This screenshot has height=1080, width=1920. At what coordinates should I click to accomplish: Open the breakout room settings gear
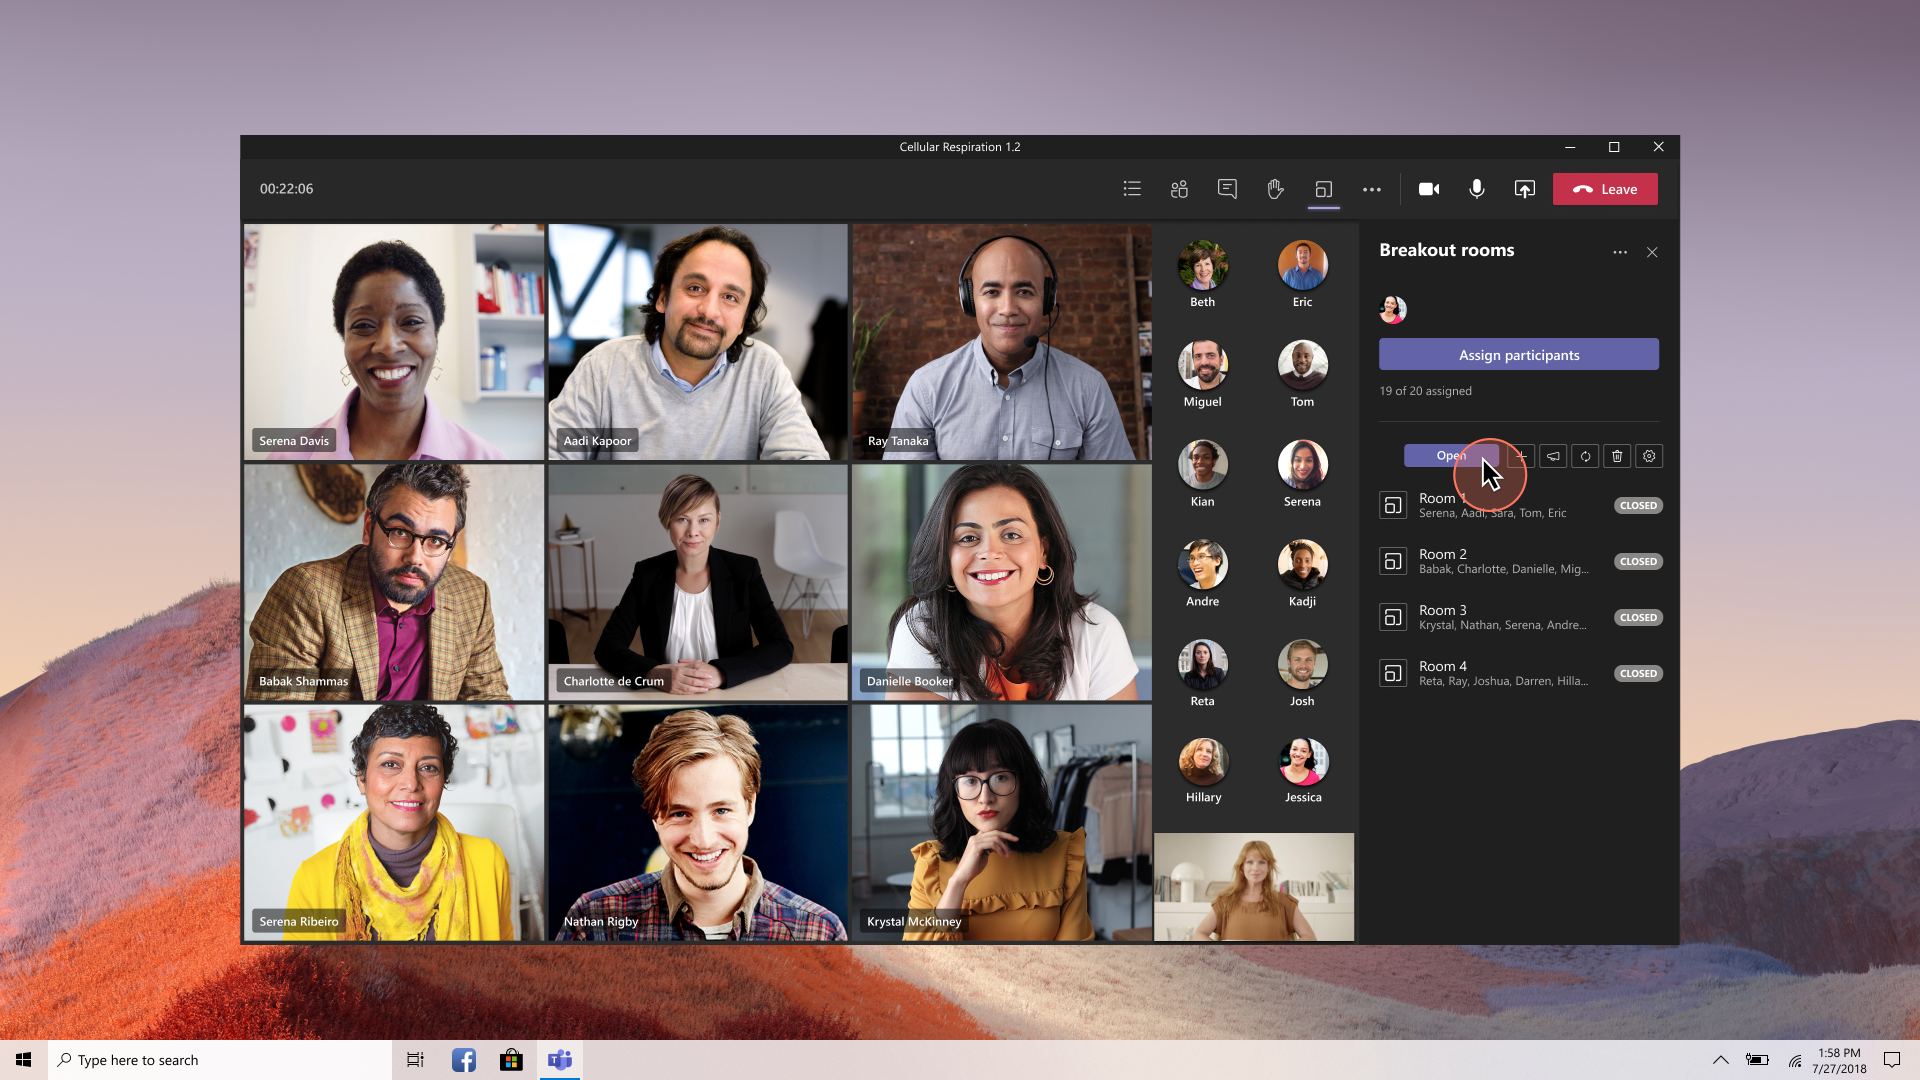tap(1649, 456)
